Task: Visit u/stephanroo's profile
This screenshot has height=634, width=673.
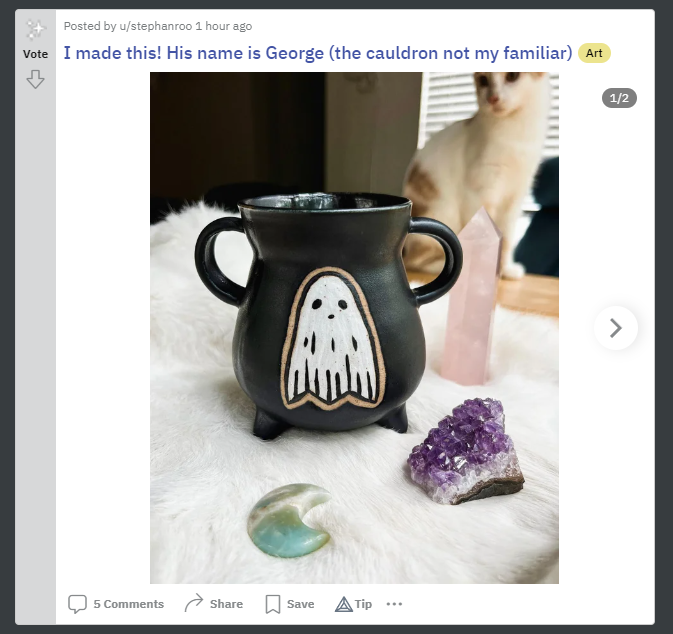Action: coord(155,26)
